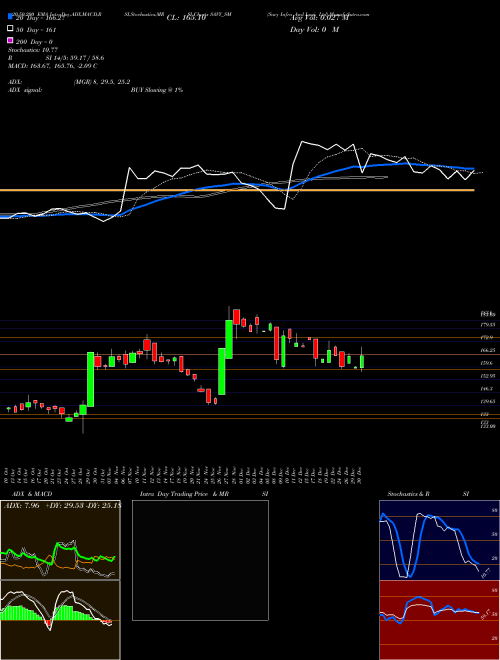Viewport: 500px width, 660px height.
Task: Open the ADX indicator chart panel
Action: (x=60, y=540)
